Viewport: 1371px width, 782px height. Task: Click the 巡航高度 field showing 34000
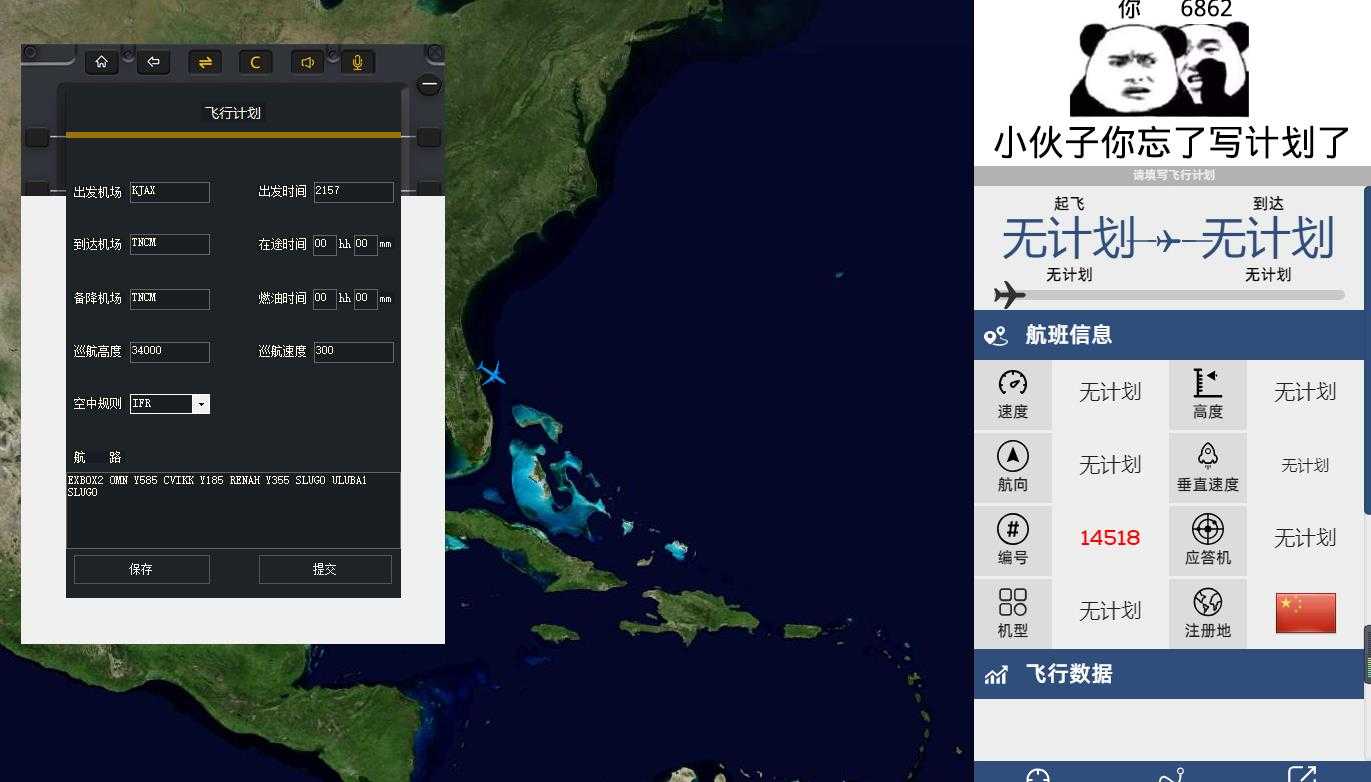(x=169, y=352)
